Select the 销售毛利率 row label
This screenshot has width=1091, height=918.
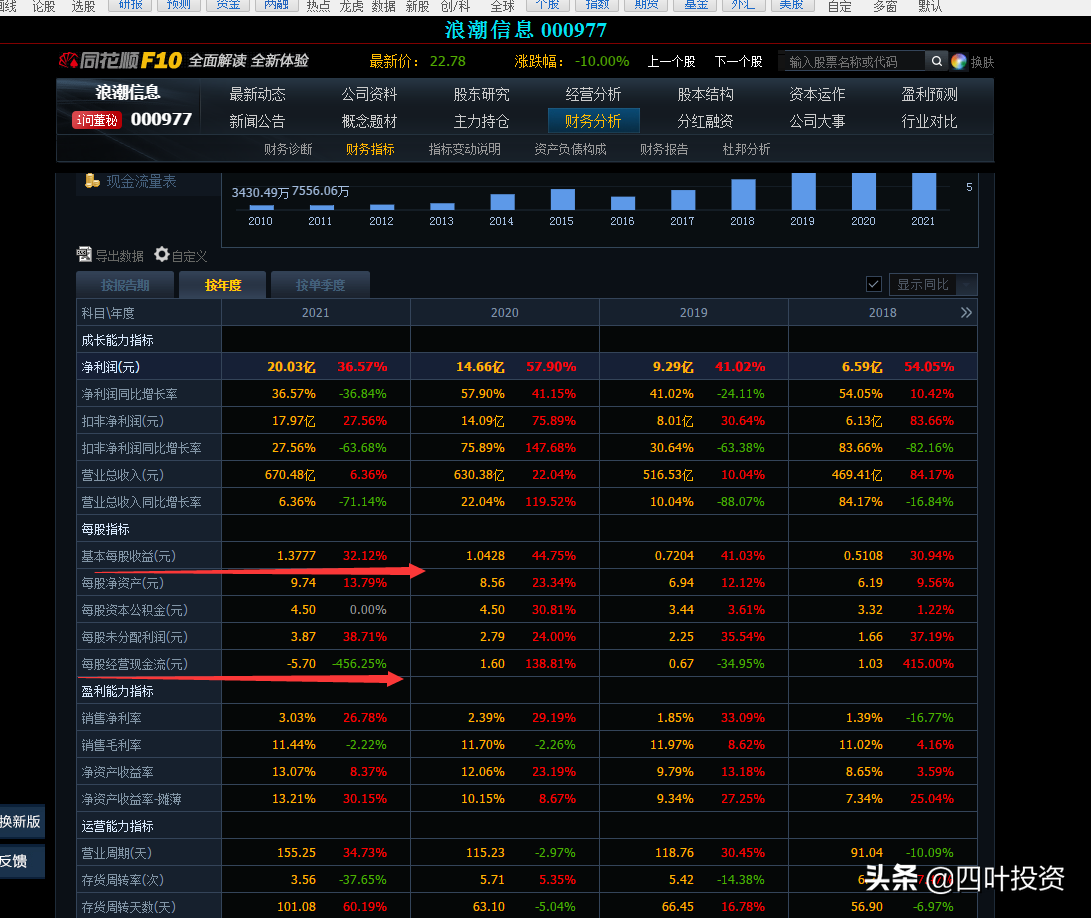pyautogui.click(x=111, y=745)
